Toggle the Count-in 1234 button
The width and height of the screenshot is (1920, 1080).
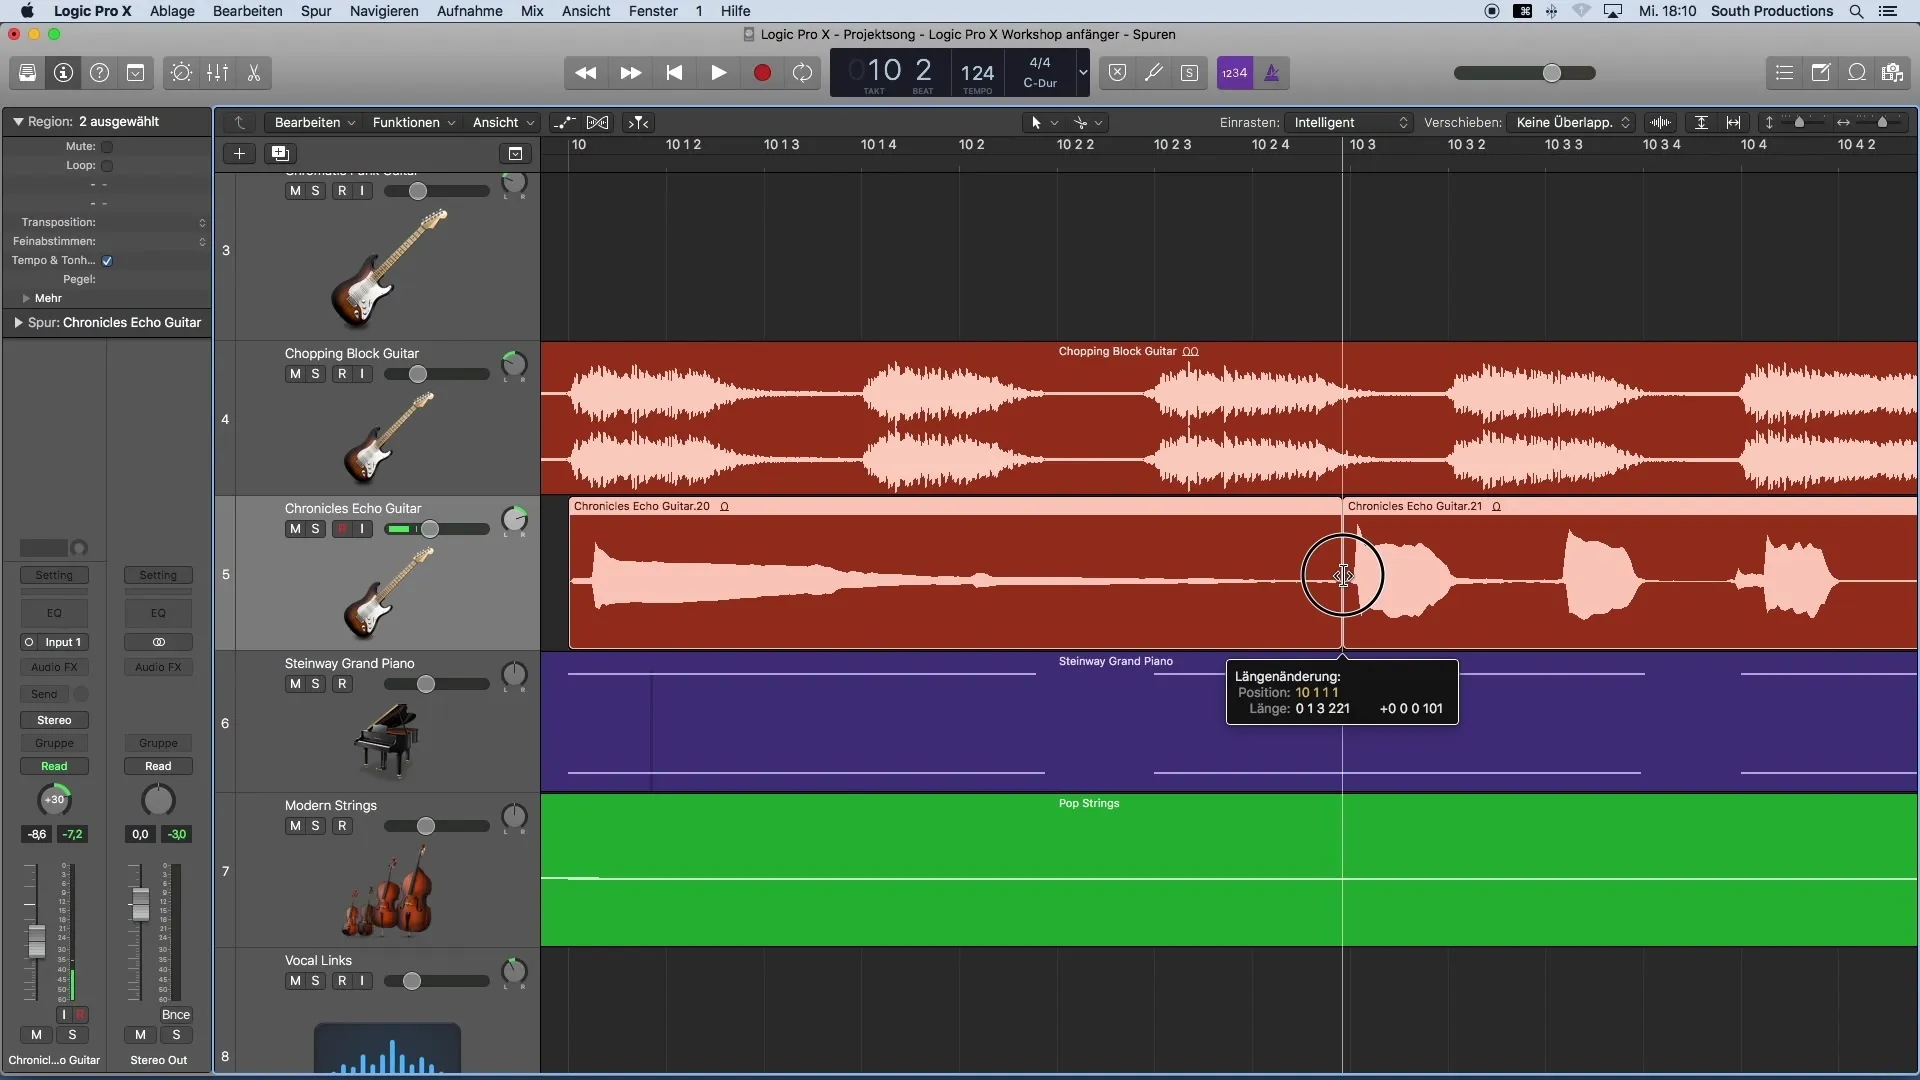click(x=1235, y=73)
